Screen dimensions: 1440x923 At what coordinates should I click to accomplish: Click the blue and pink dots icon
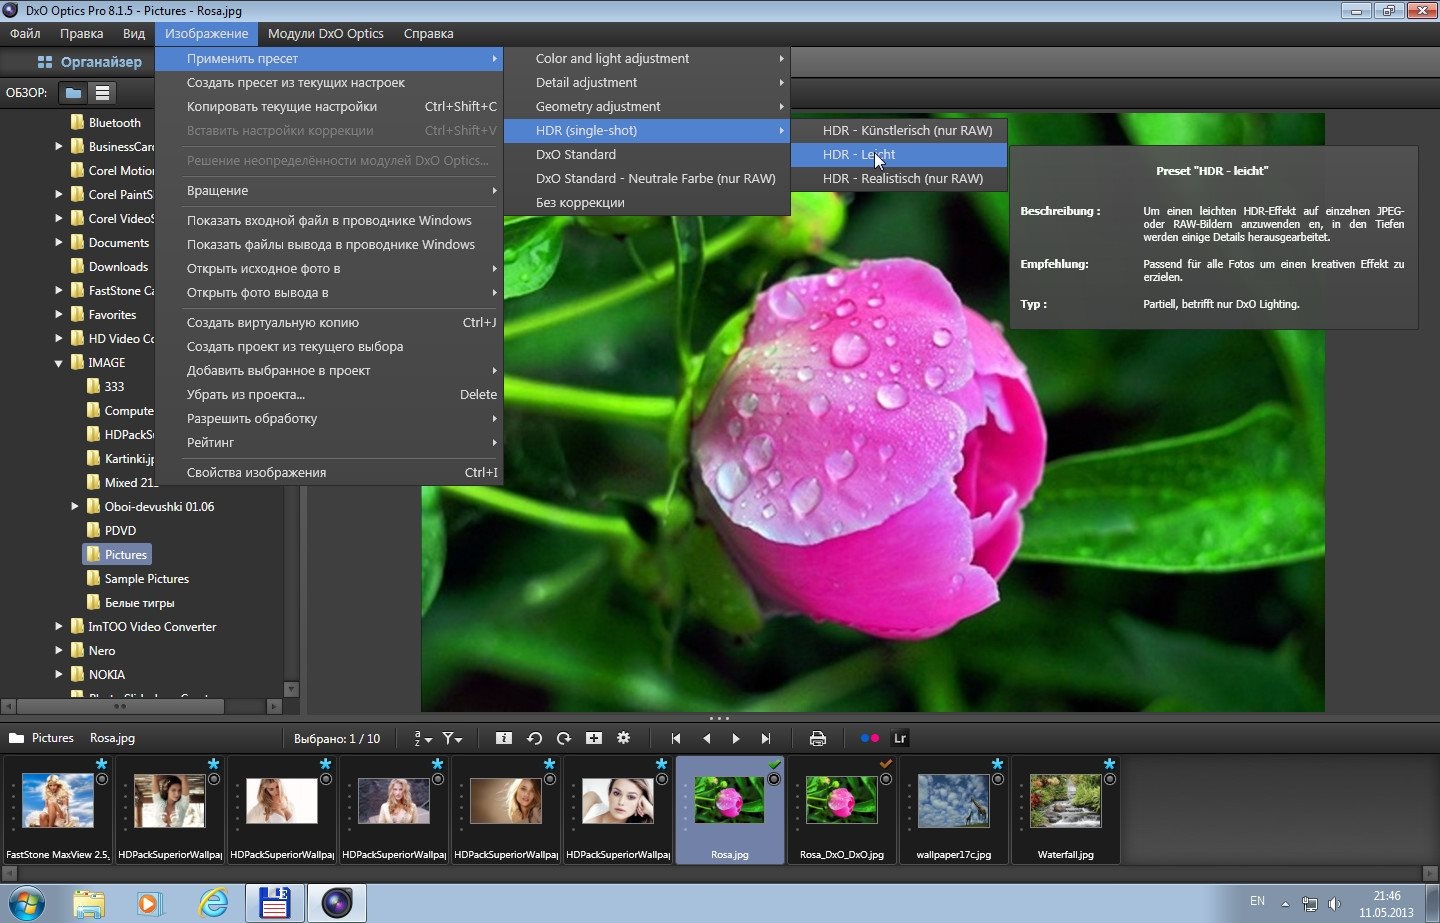pyautogui.click(x=869, y=738)
